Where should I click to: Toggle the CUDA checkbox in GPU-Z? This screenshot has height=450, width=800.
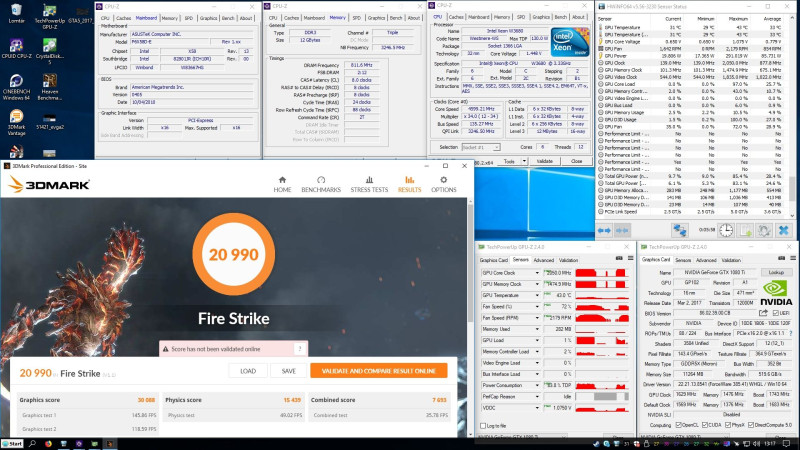(705, 424)
